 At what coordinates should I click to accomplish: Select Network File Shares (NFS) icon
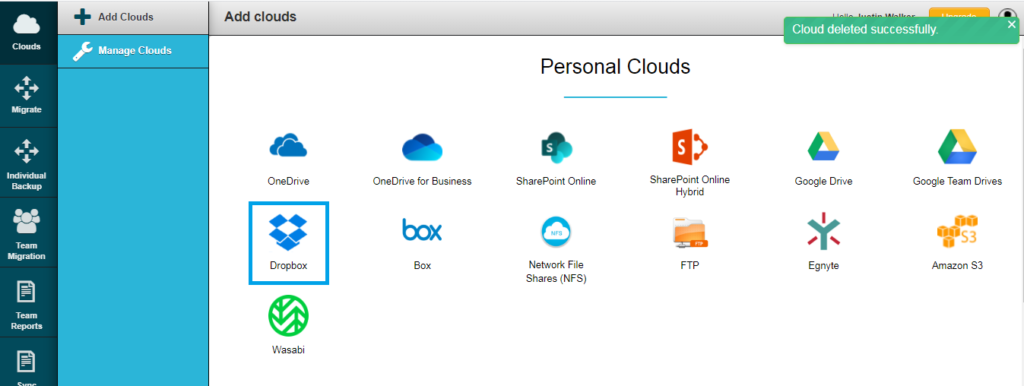click(x=556, y=232)
